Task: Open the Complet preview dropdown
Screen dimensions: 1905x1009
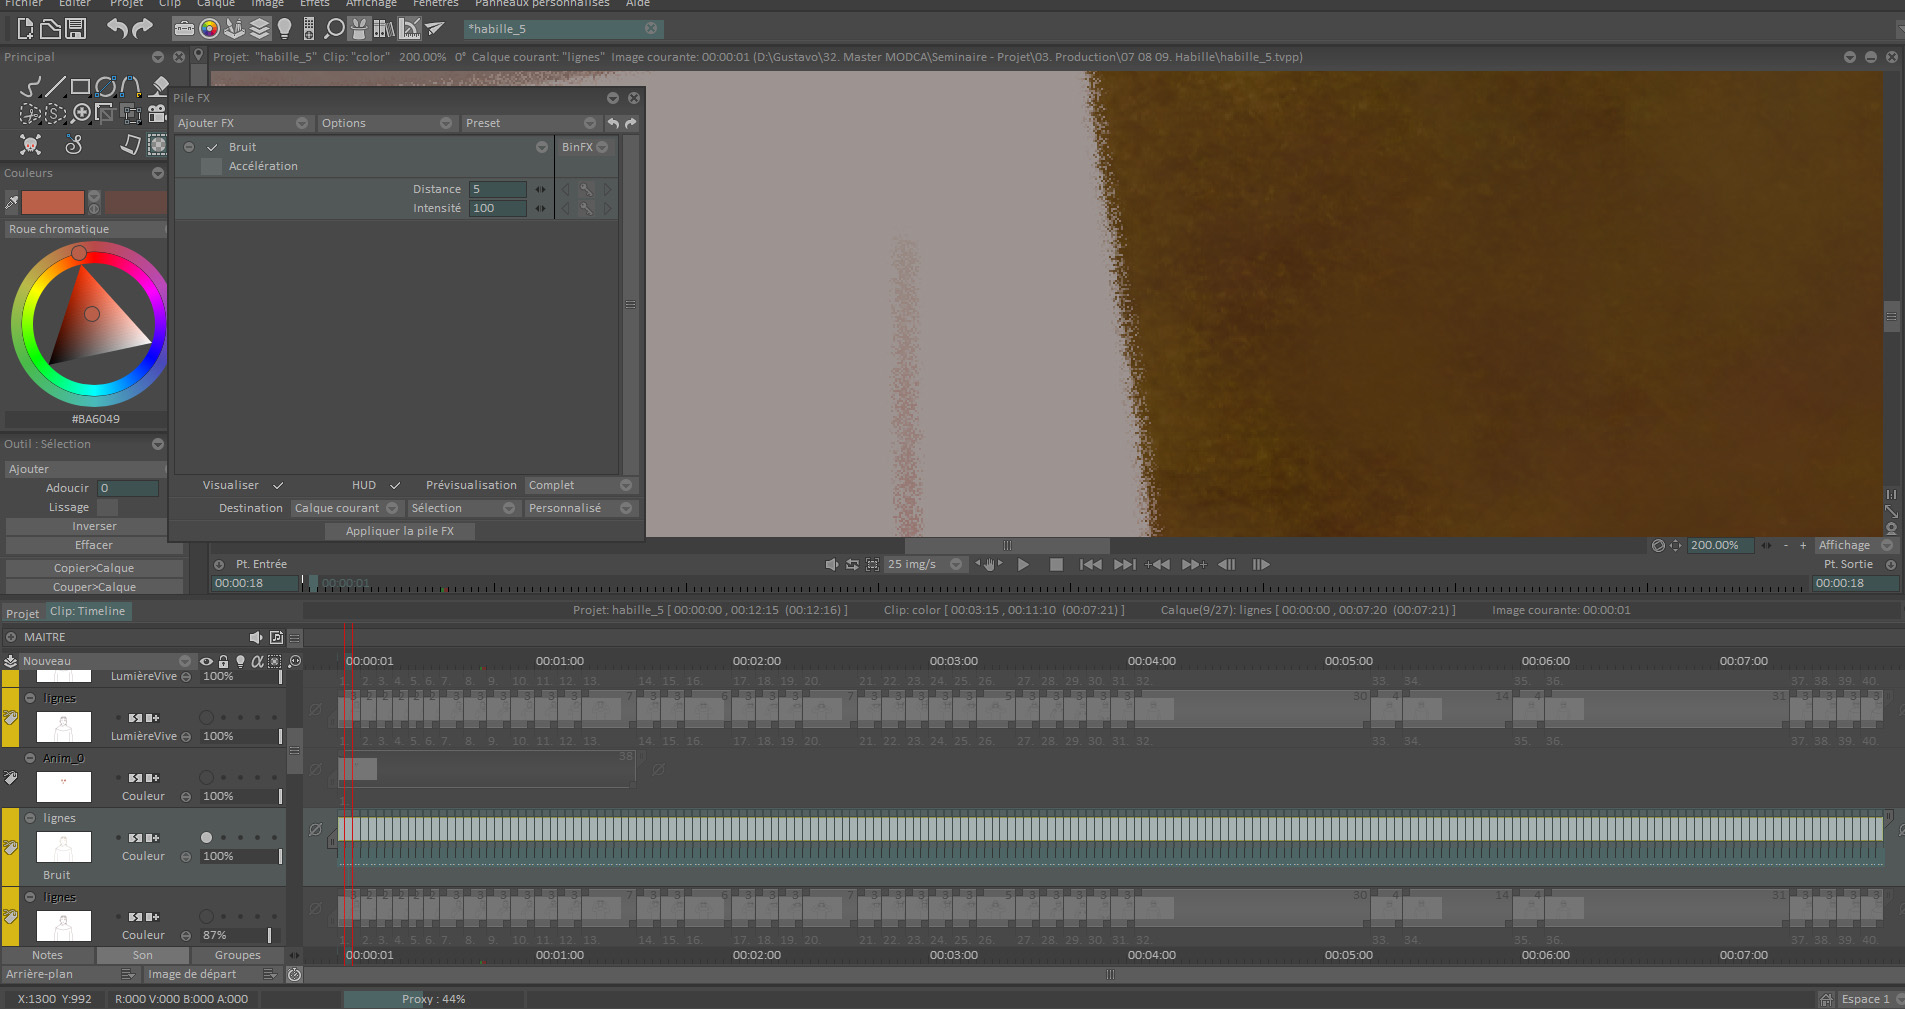Action: [580, 485]
